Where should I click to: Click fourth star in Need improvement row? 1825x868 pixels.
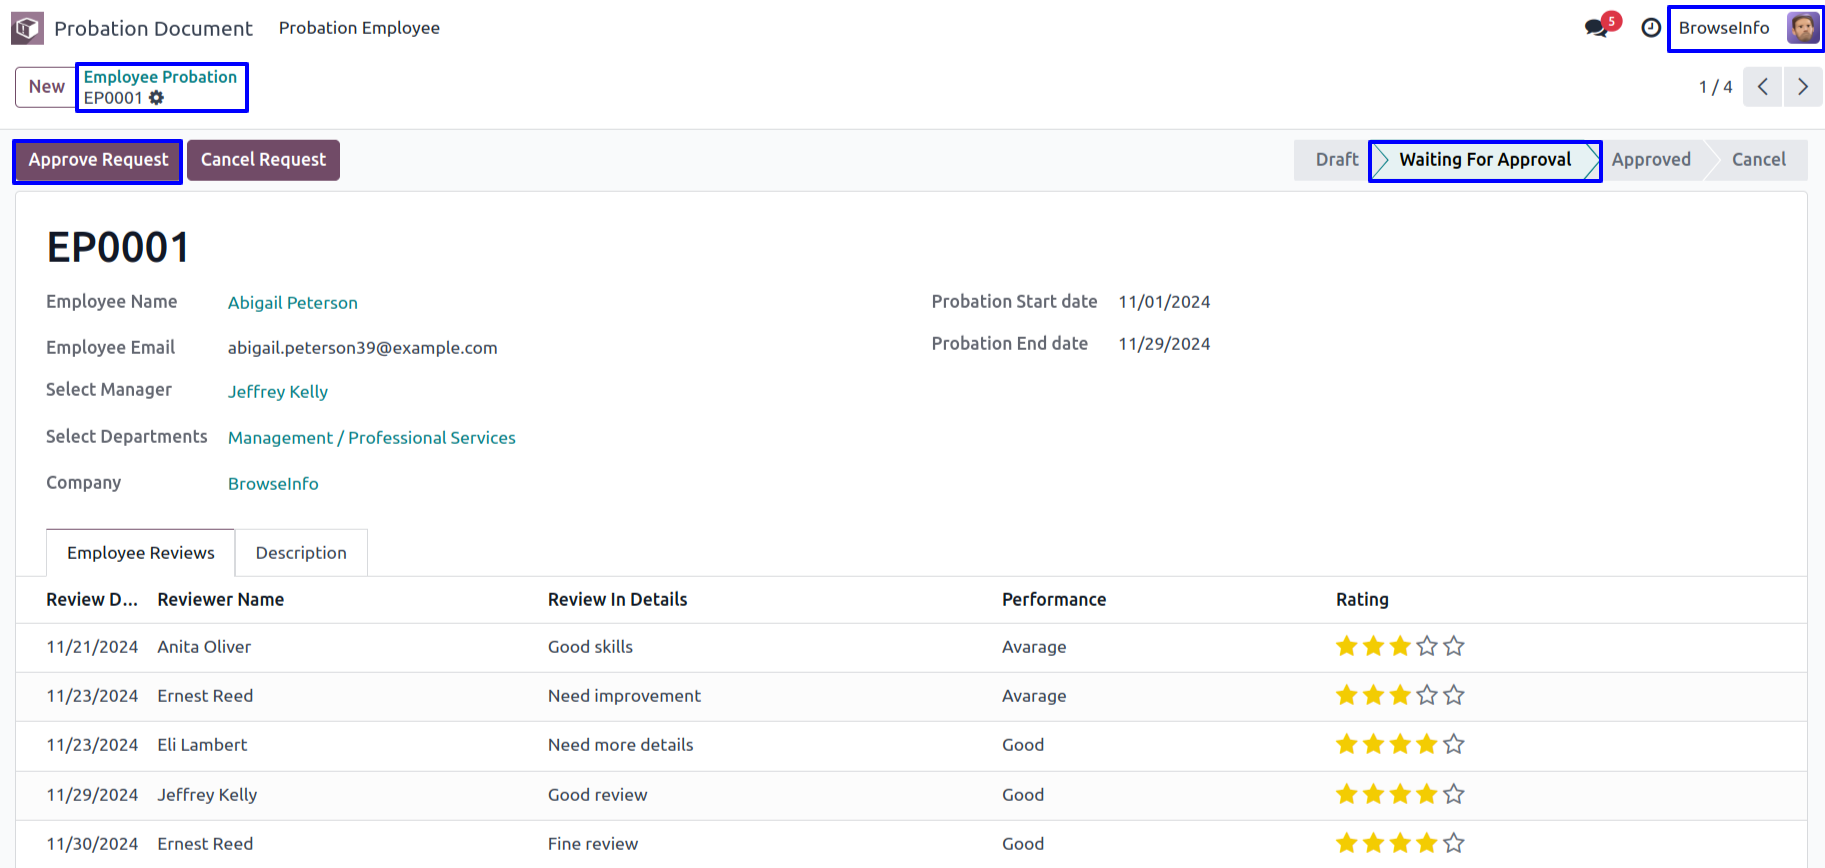(1426, 696)
